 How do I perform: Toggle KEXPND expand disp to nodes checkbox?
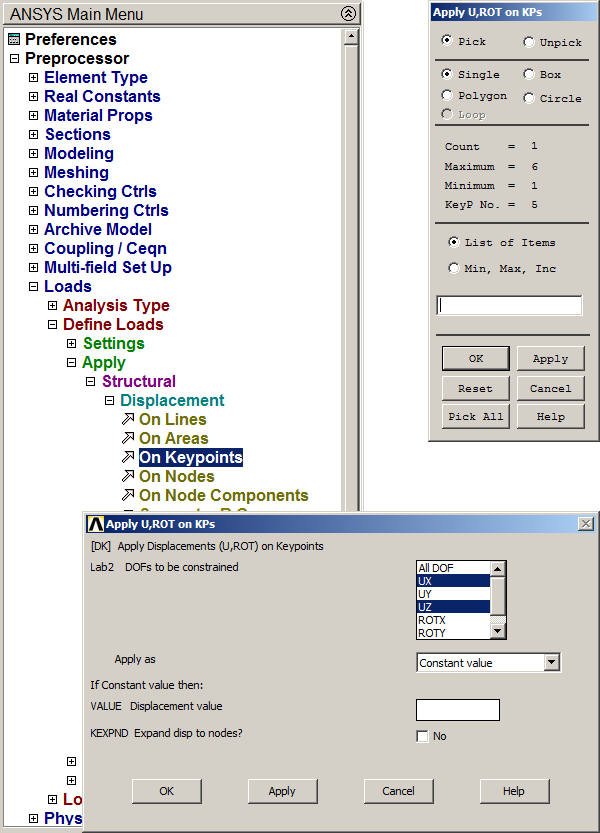422,736
